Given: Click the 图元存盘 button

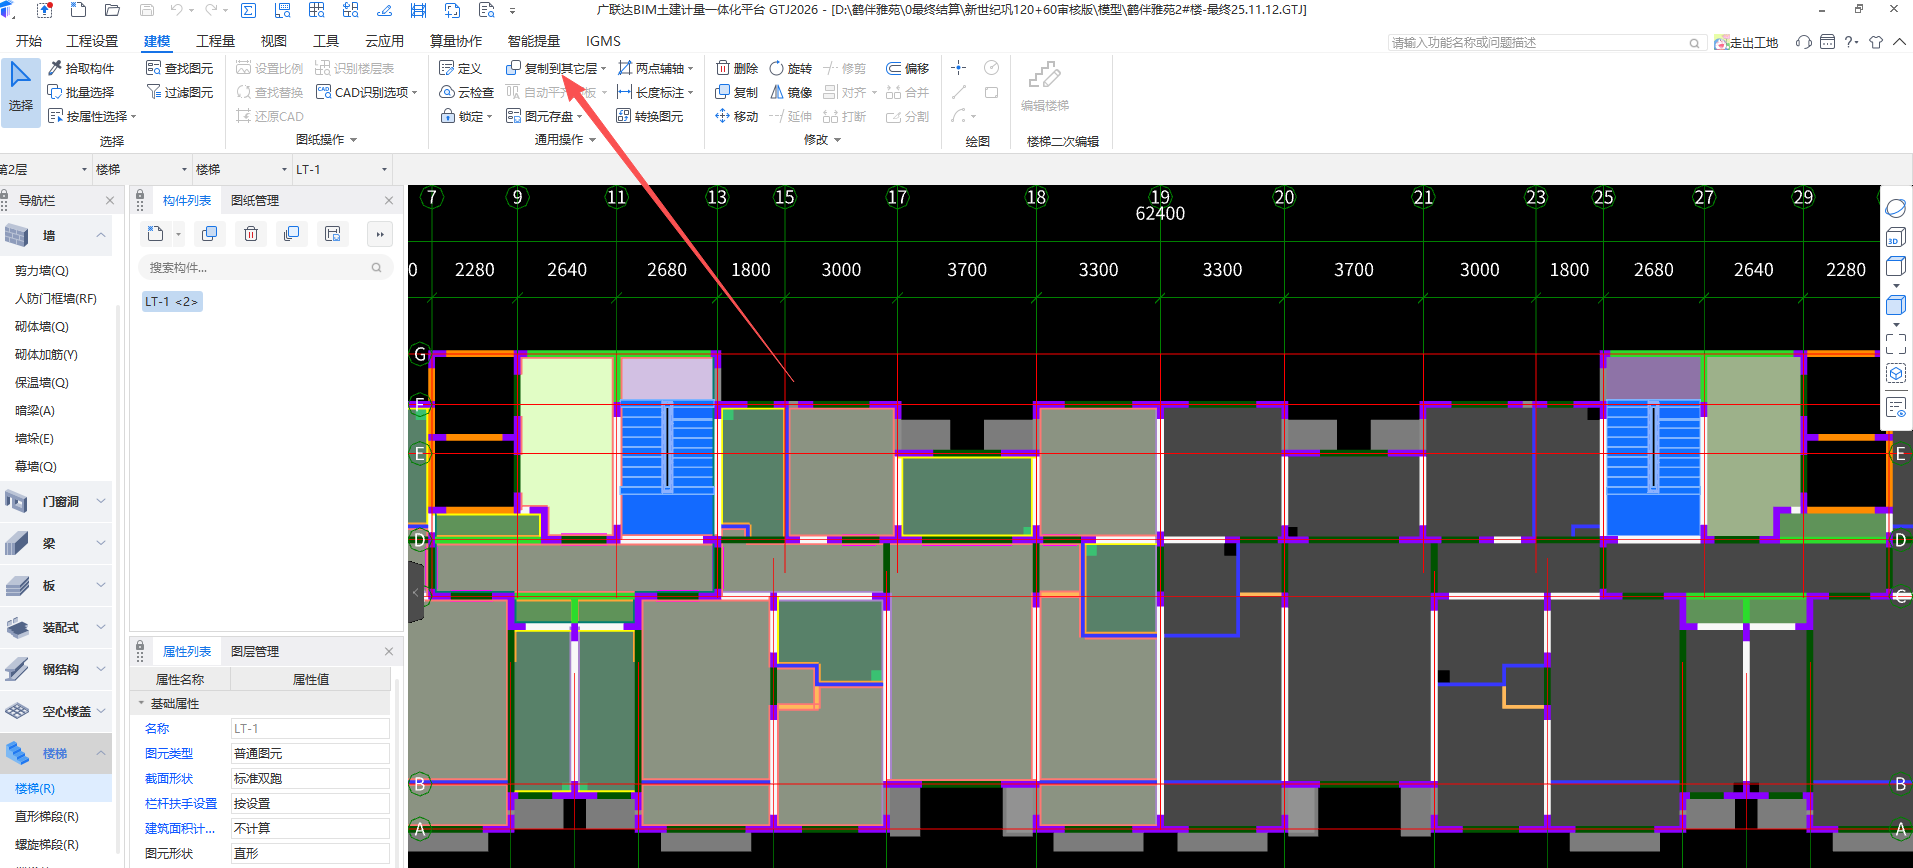Looking at the screenshot, I should tap(544, 116).
